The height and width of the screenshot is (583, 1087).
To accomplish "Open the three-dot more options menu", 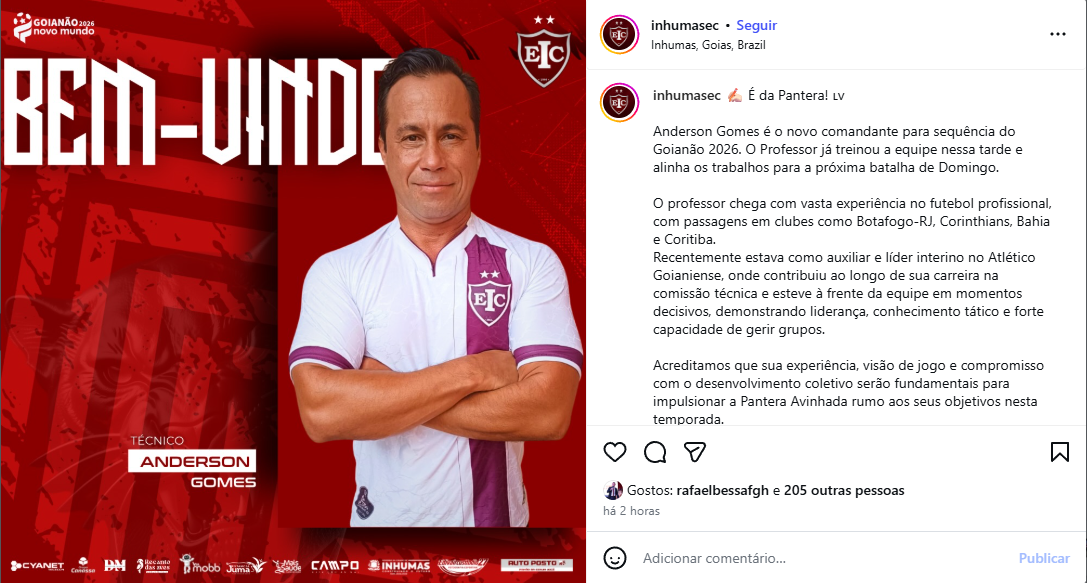I will [1057, 34].
